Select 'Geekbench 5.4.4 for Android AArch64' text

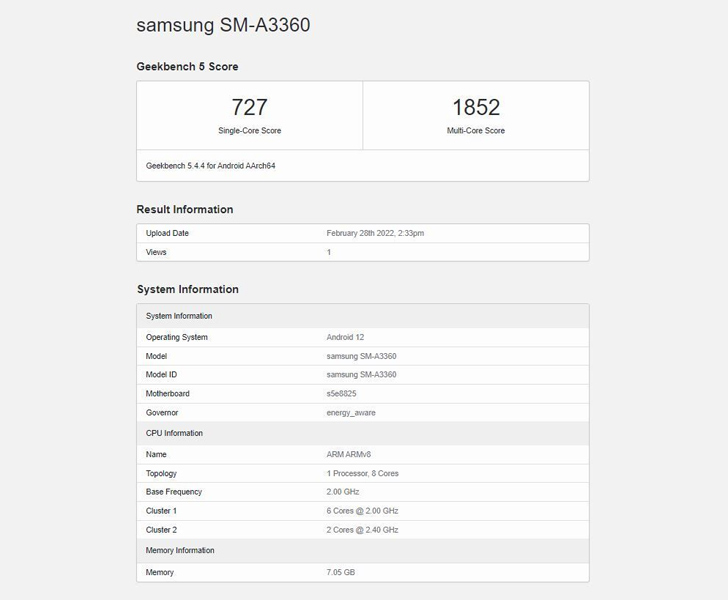pos(211,166)
